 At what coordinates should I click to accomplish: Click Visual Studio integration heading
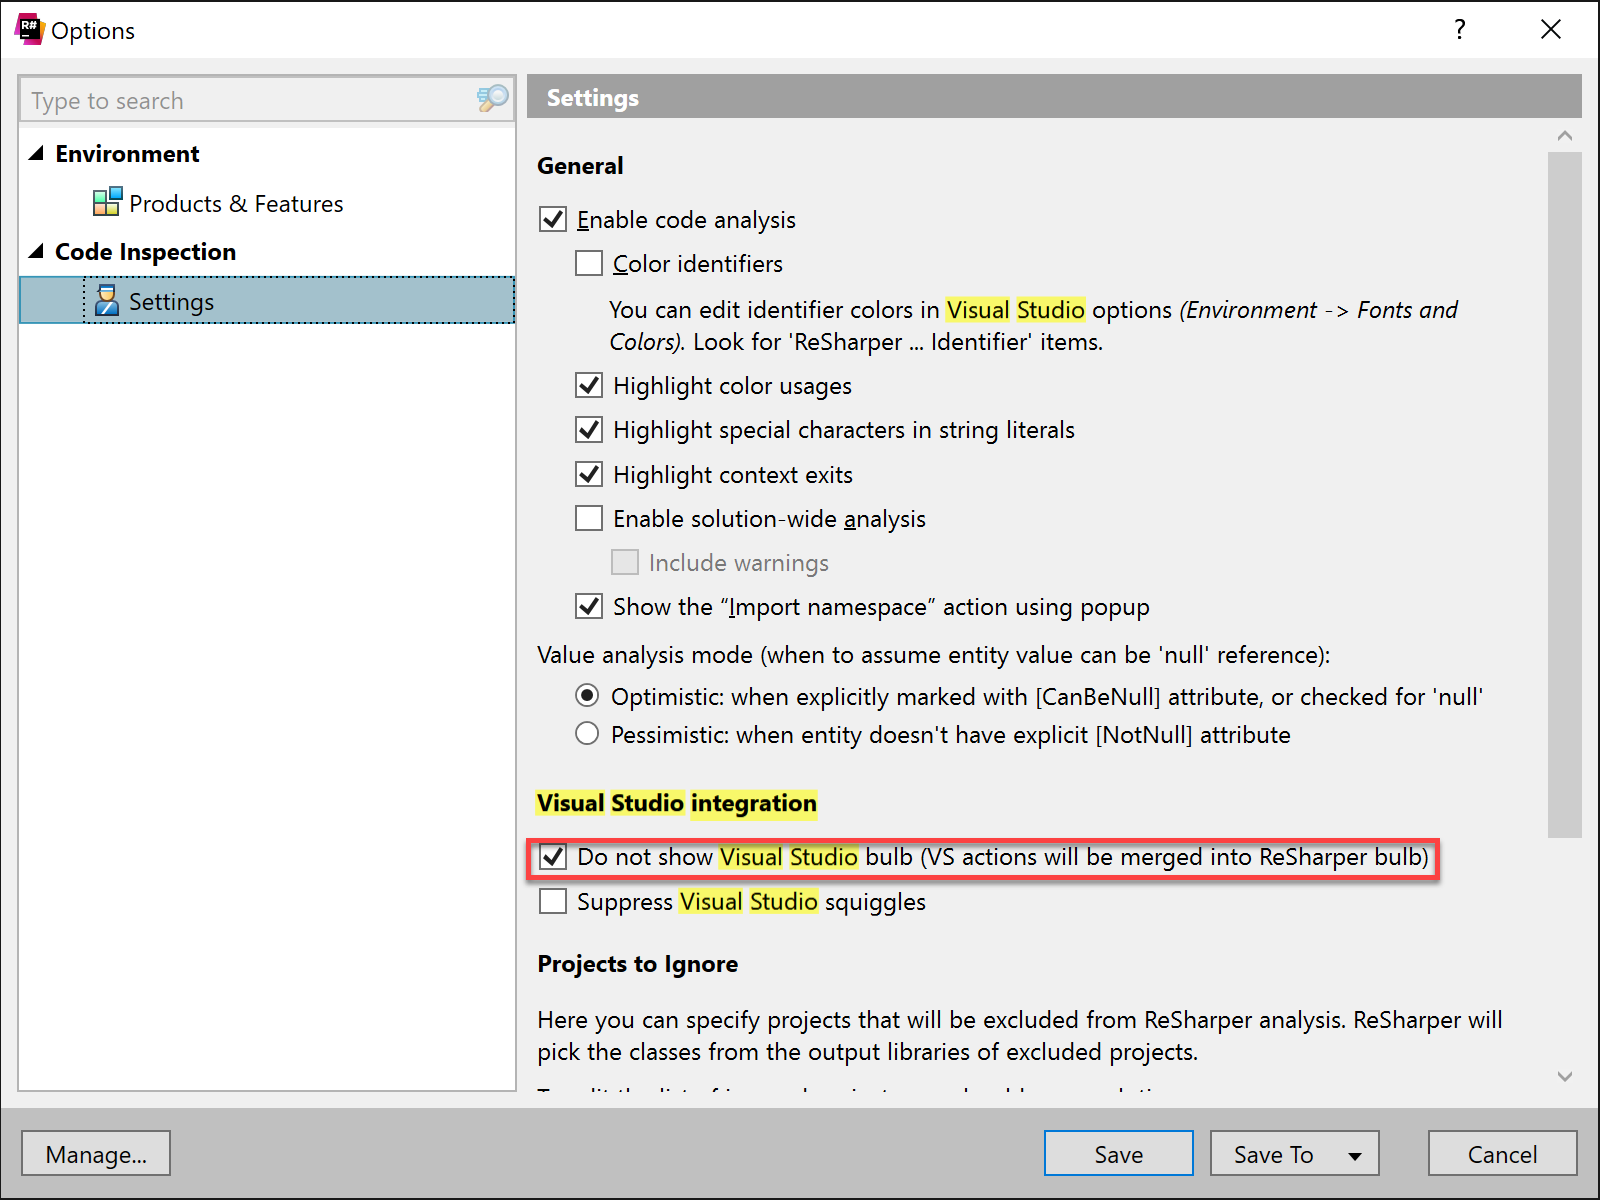677,803
